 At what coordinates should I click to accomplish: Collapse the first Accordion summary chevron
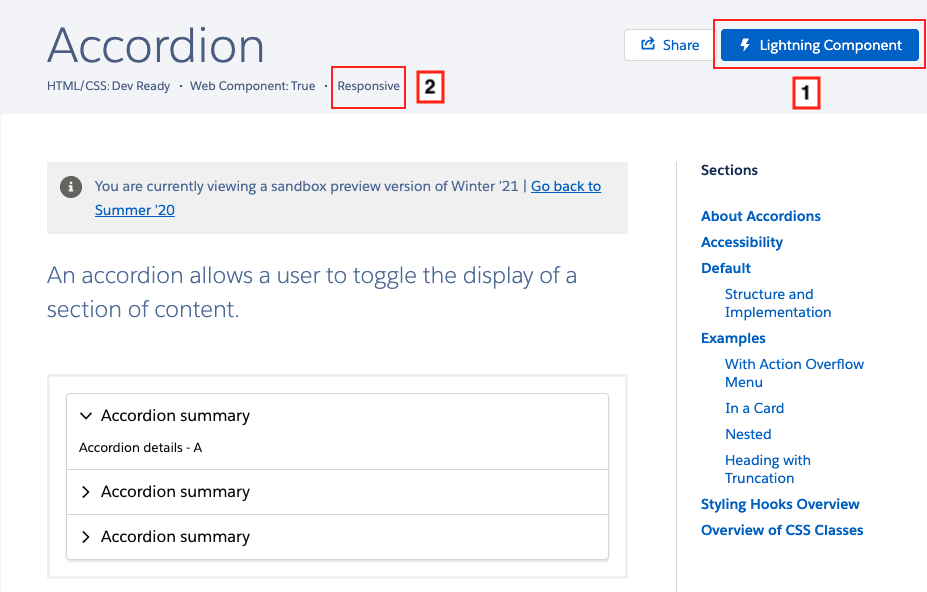(x=86, y=416)
